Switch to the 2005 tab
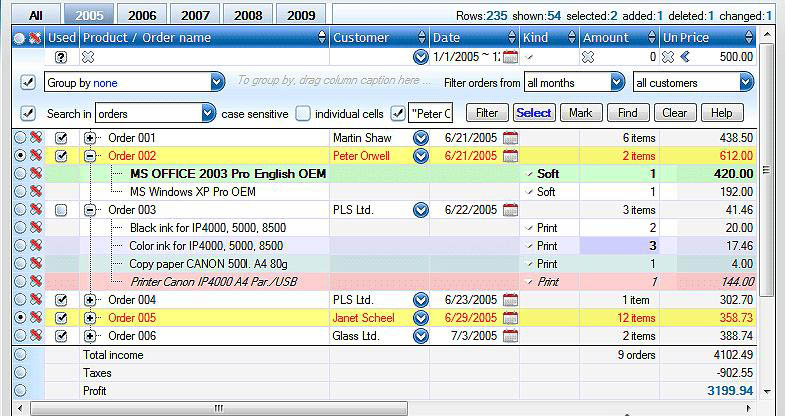The width and height of the screenshot is (785, 416). (x=89, y=15)
